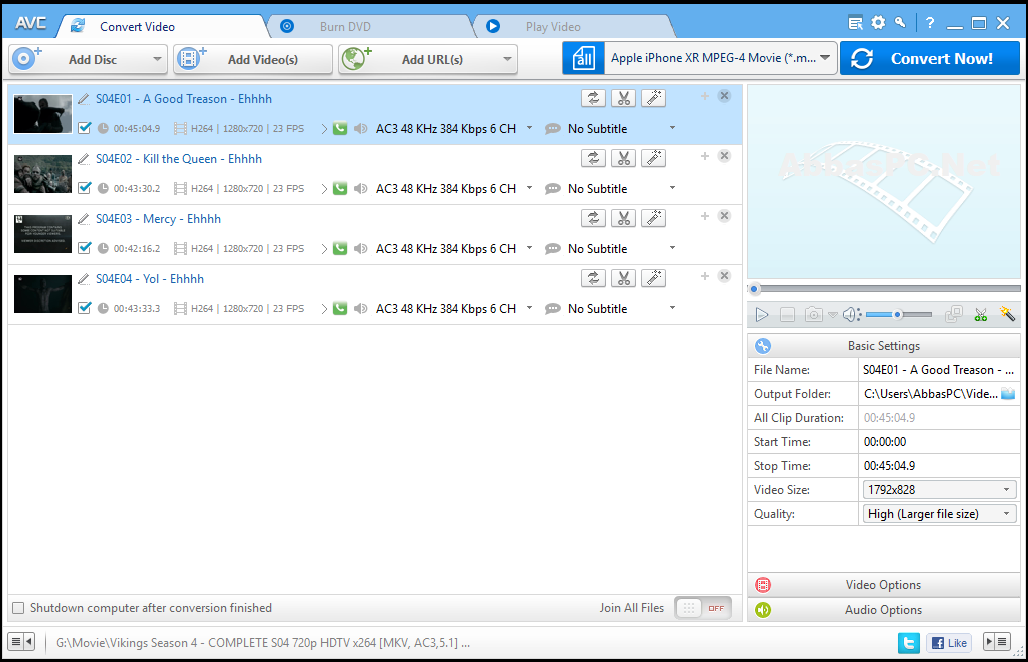Take a snapshot with the camera icon
The width and height of the screenshot is (1028, 662).
point(814,315)
